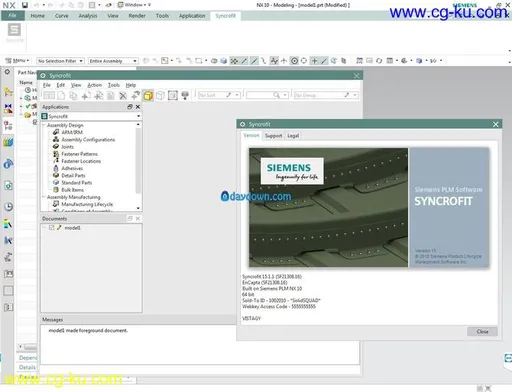Click the yellow solid cube toolbar icon
The width and height of the screenshot is (512, 392).
tap(148, 96)
